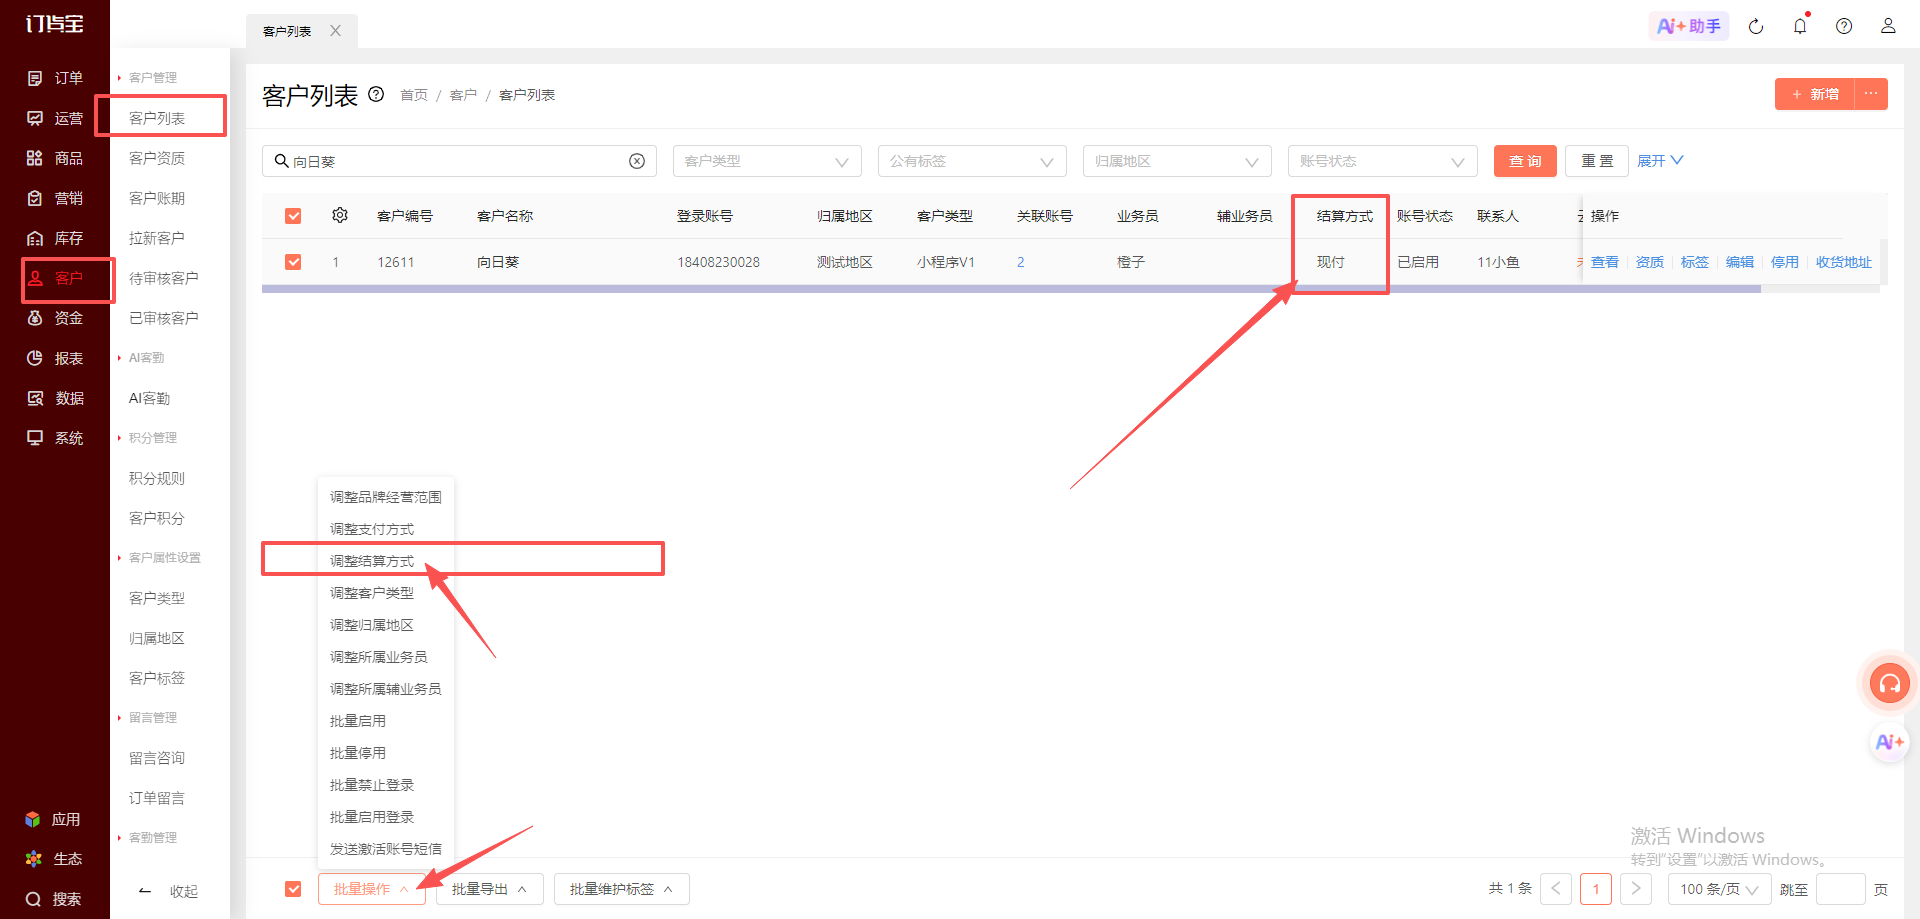Uncheck the row checkbox for 向日葵
The height and width of the screenshot is (919, 1920).
point(293,262)
